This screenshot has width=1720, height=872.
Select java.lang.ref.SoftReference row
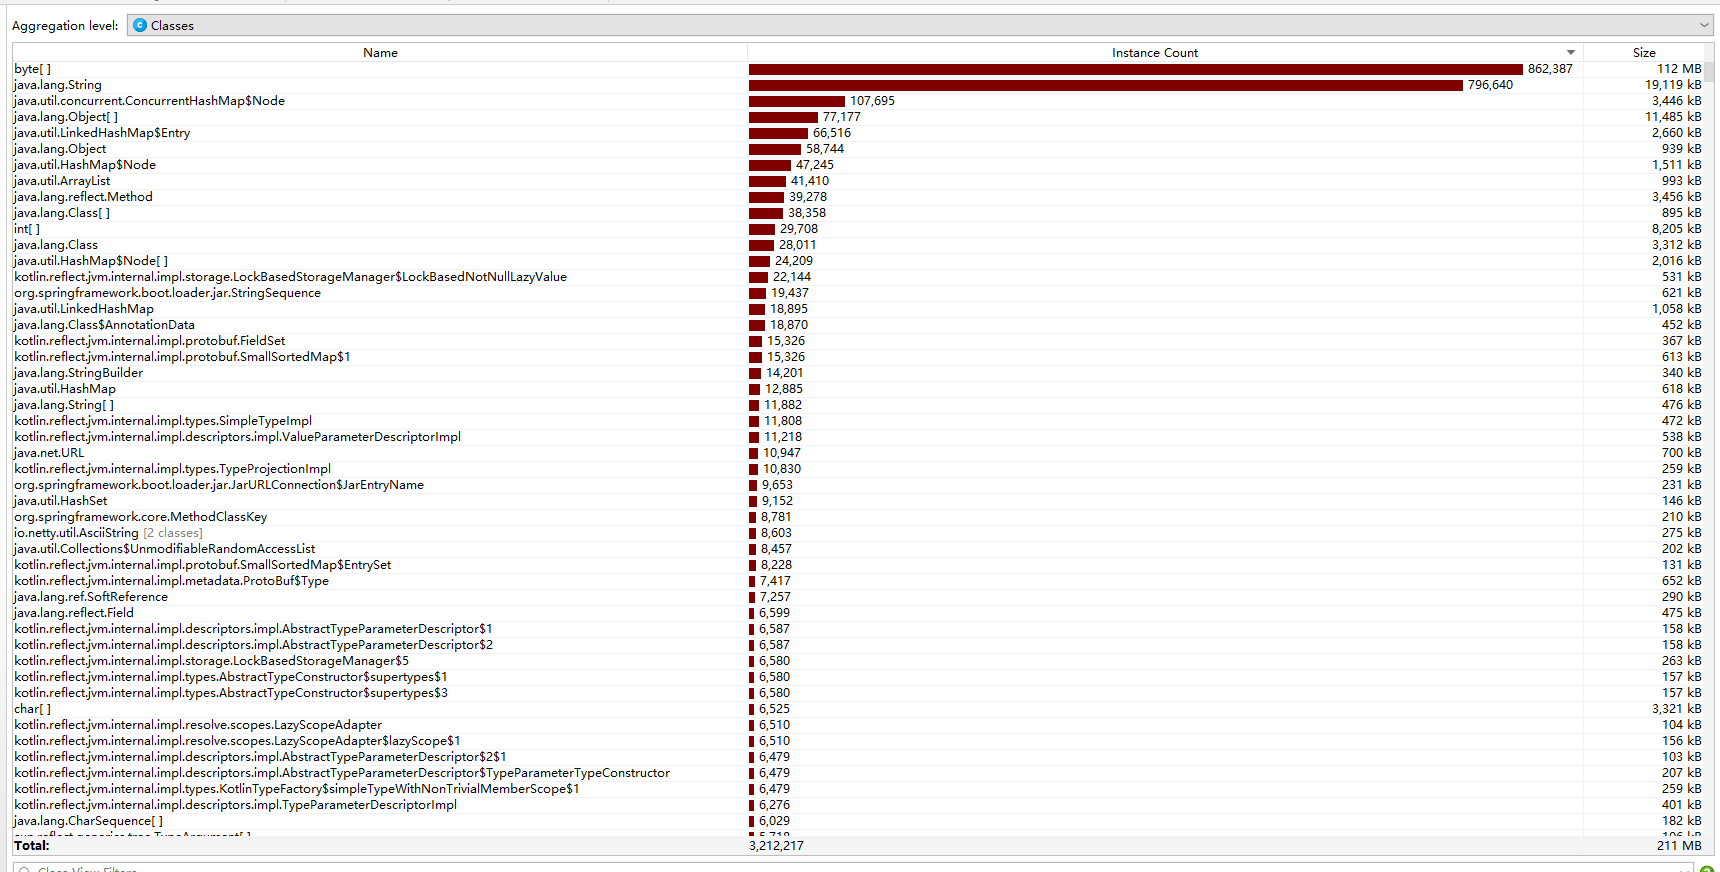tap(858, 597)
